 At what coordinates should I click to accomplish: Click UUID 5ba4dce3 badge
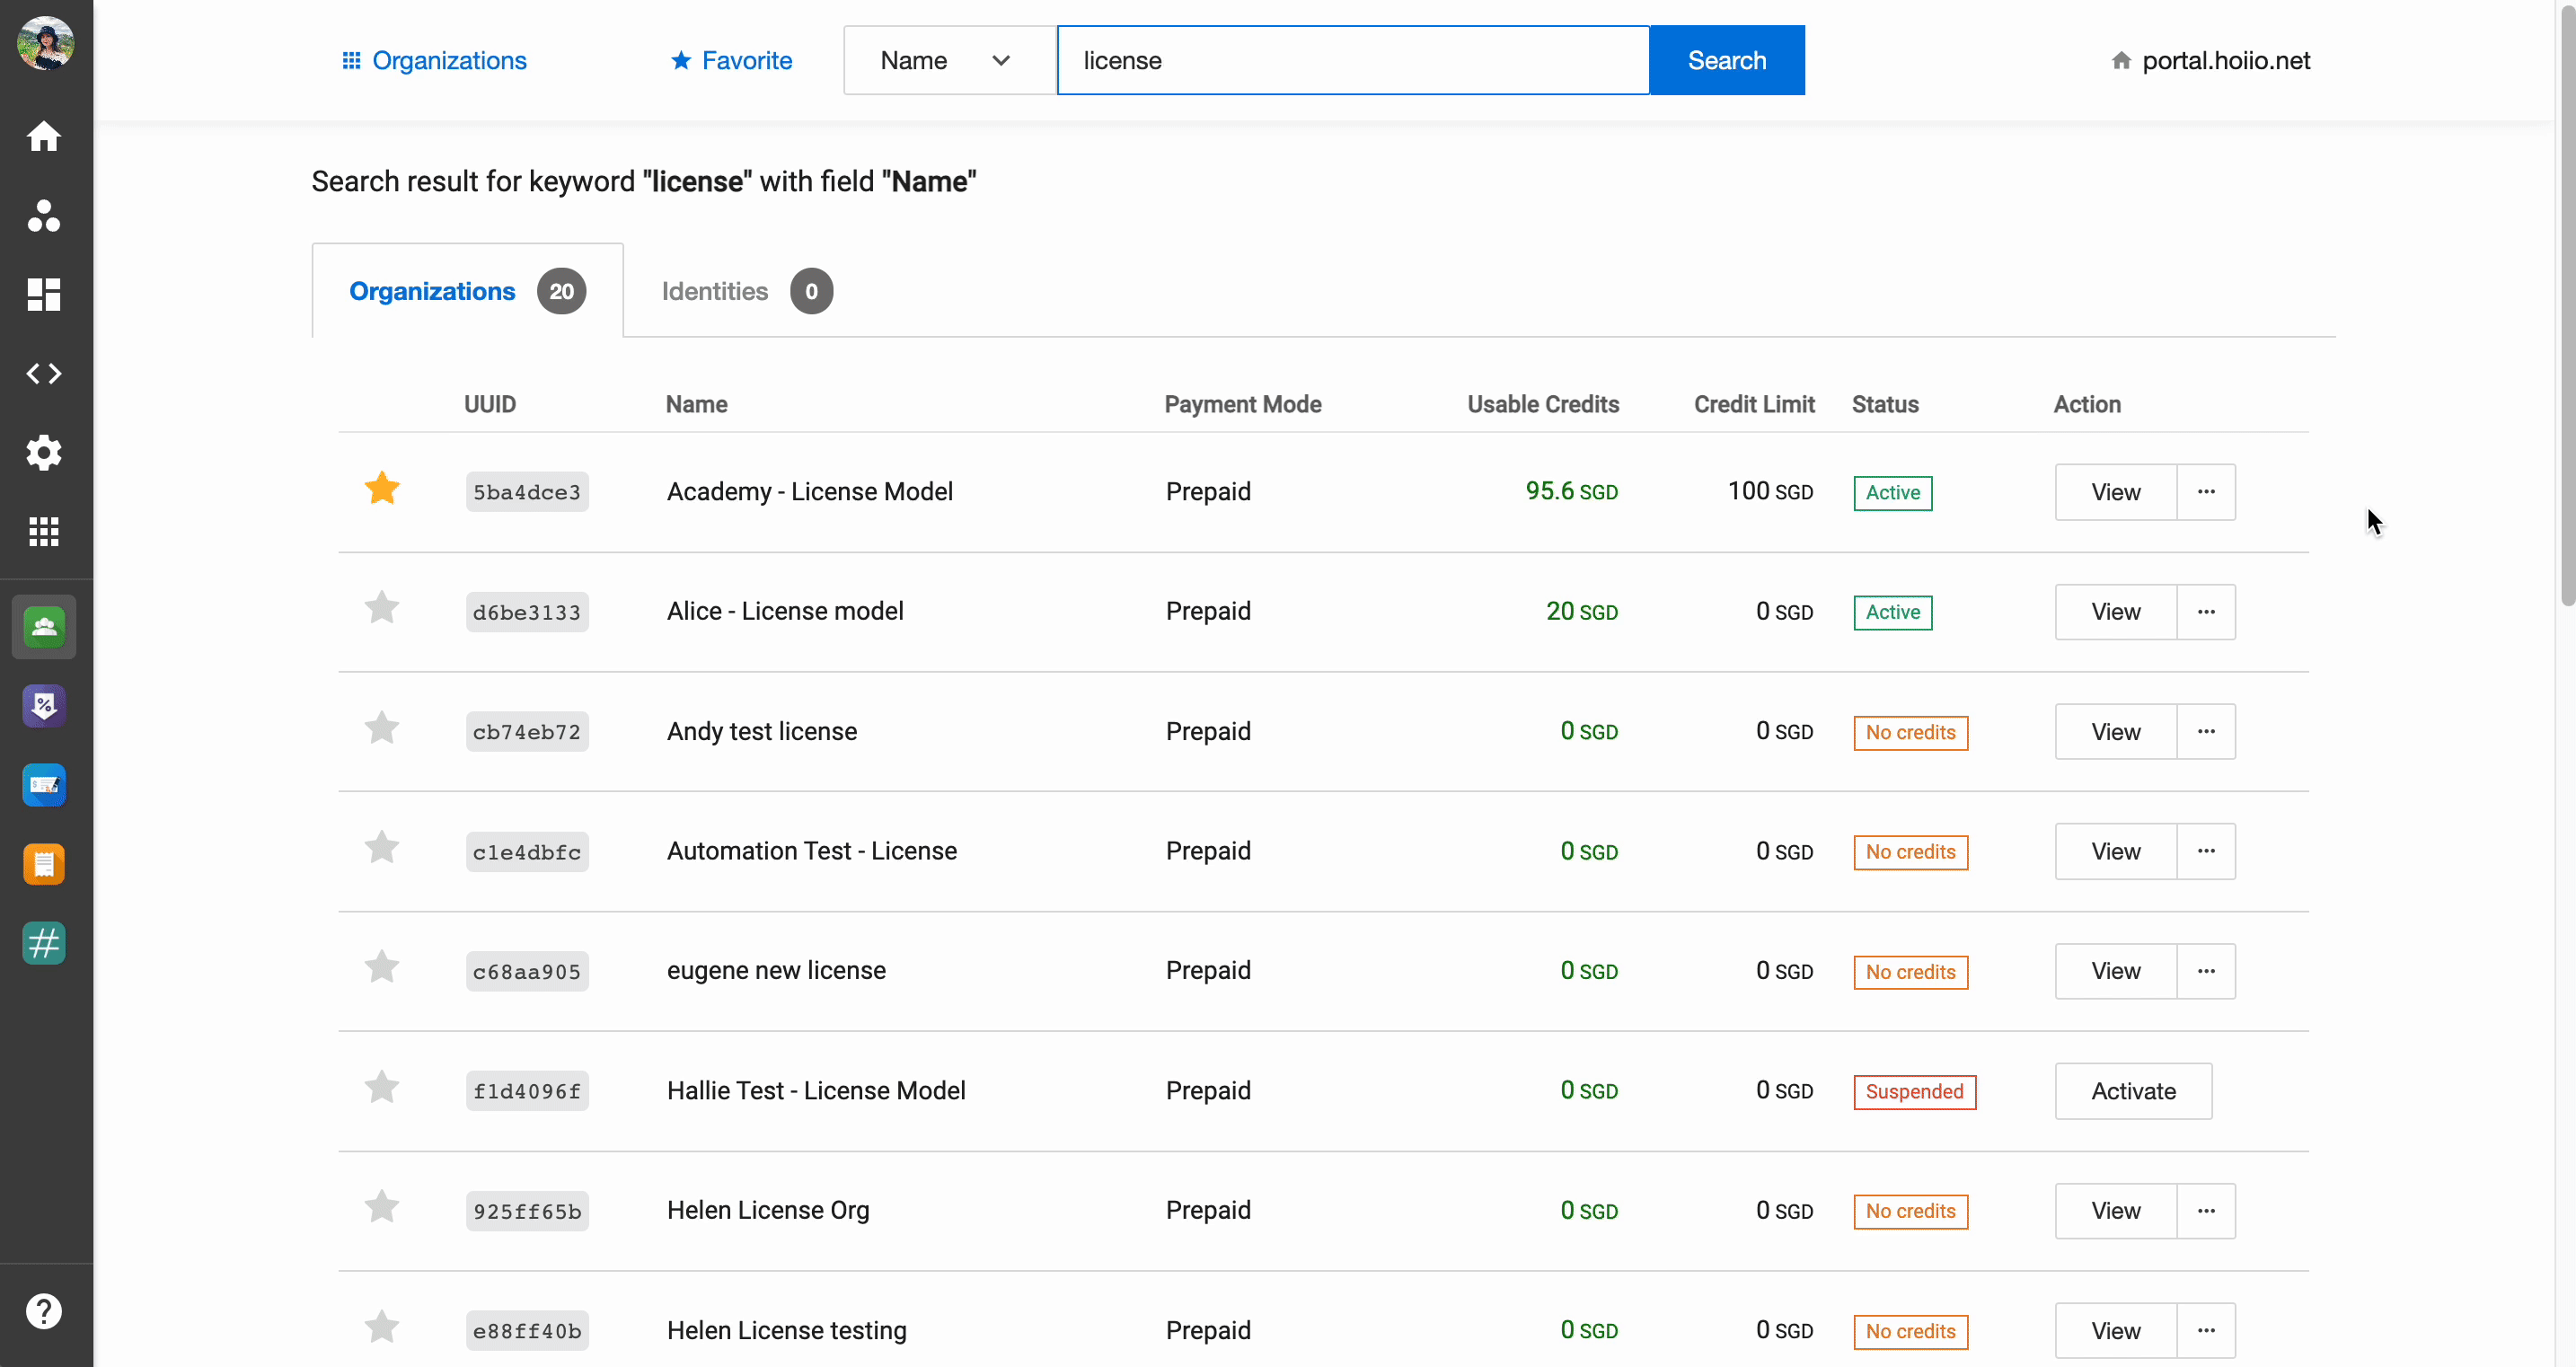click(x=527, y=492)
